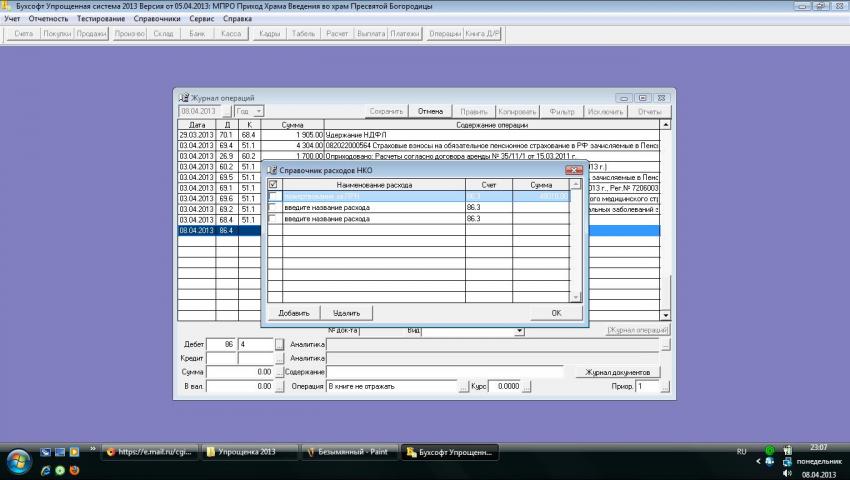Open the e.mail.ru browser taskbar button
The image size is (850, 480).
click(150, 452)
